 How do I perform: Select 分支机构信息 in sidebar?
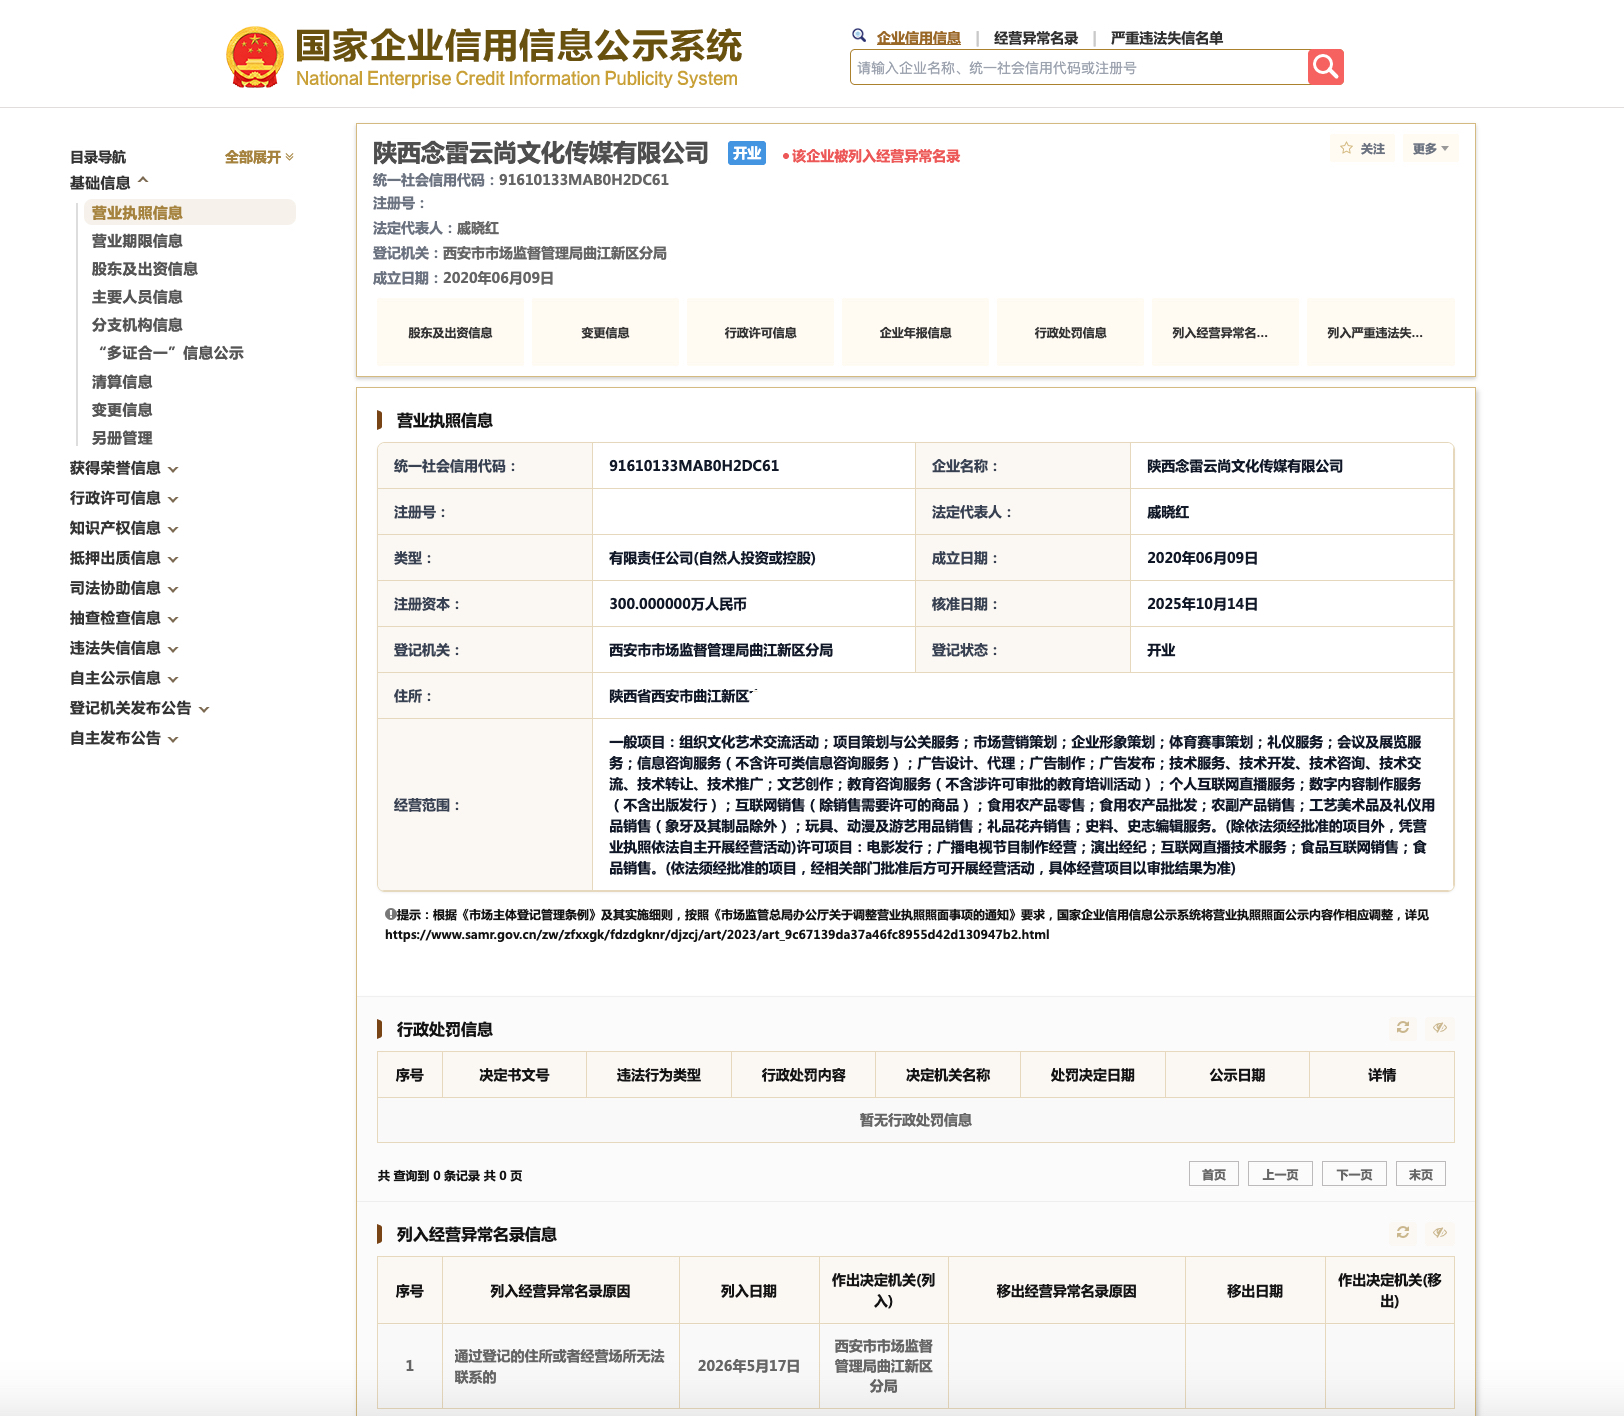pyautogui.click(x=137, y=324)
